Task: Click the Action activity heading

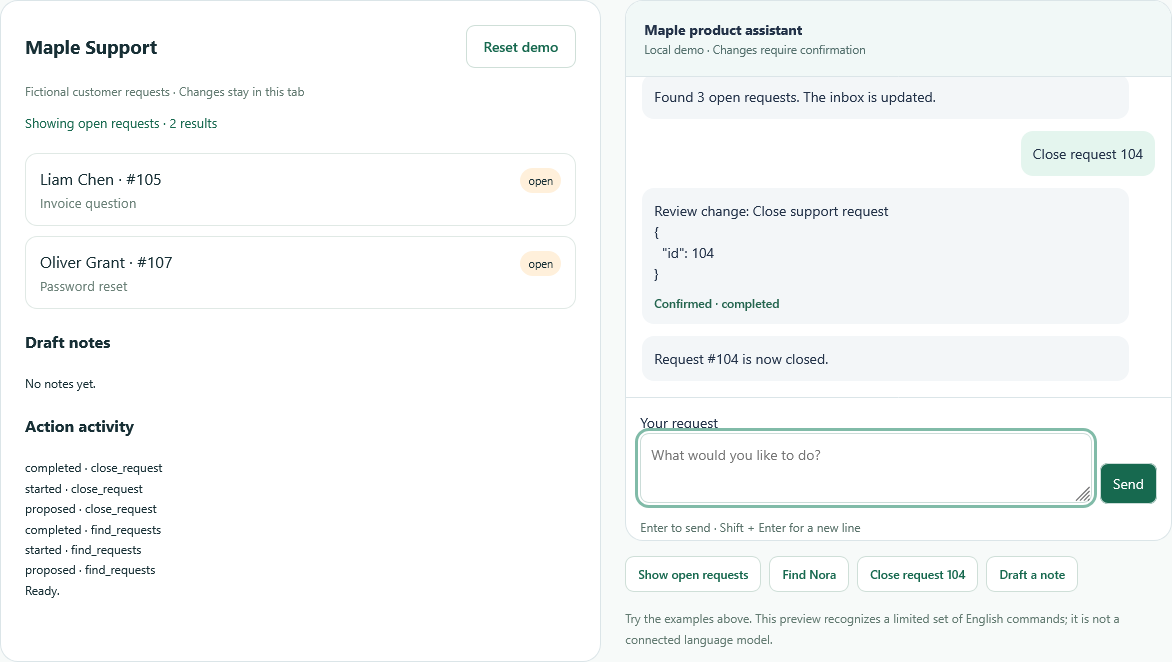Action: click(79, 427)
